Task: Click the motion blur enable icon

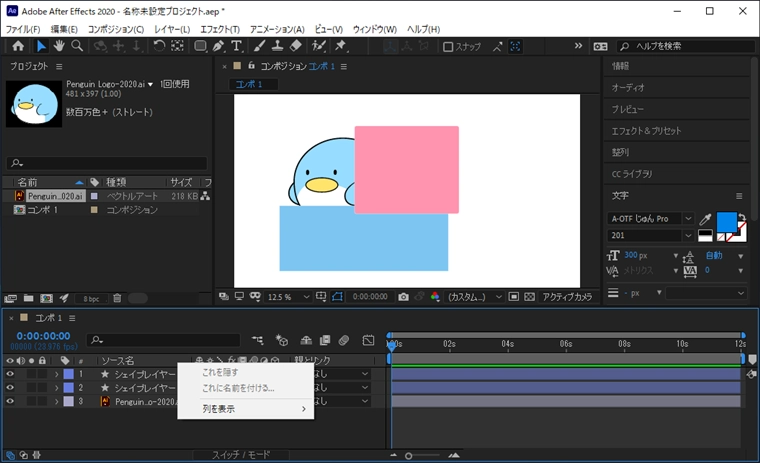Action: 344,340
